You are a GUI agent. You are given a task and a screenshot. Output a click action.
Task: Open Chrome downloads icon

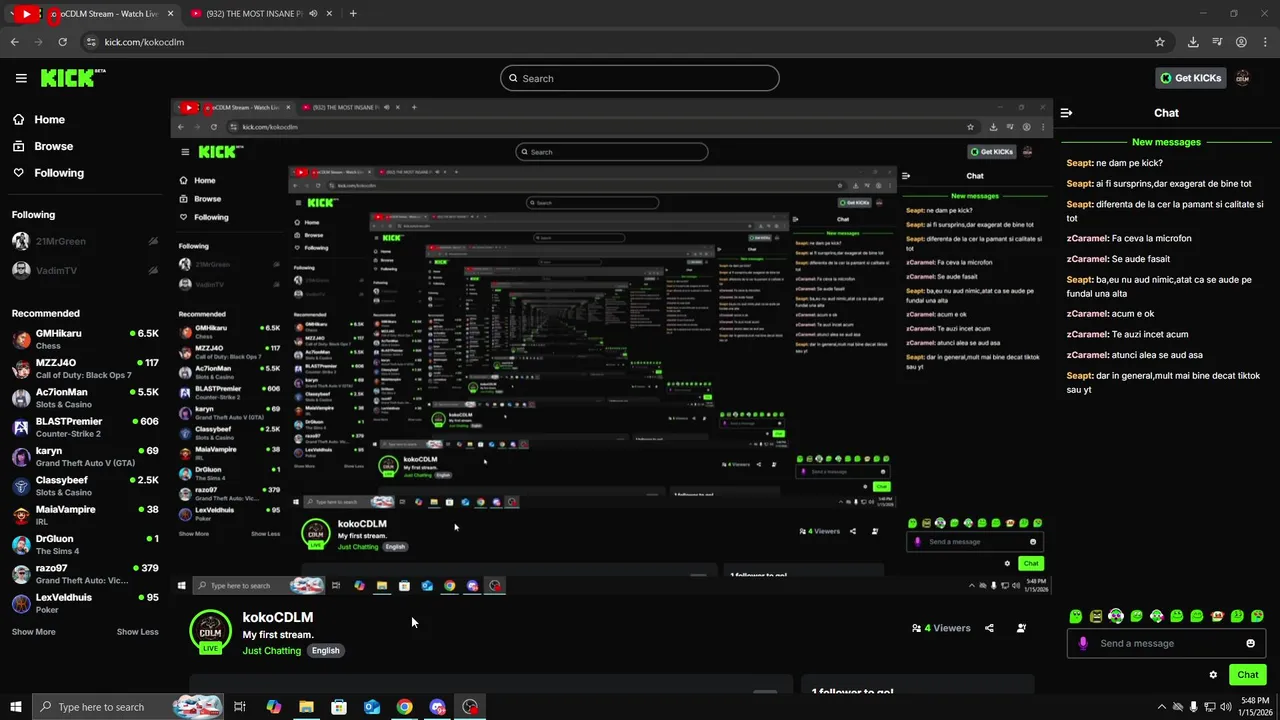click(1193, 42)
